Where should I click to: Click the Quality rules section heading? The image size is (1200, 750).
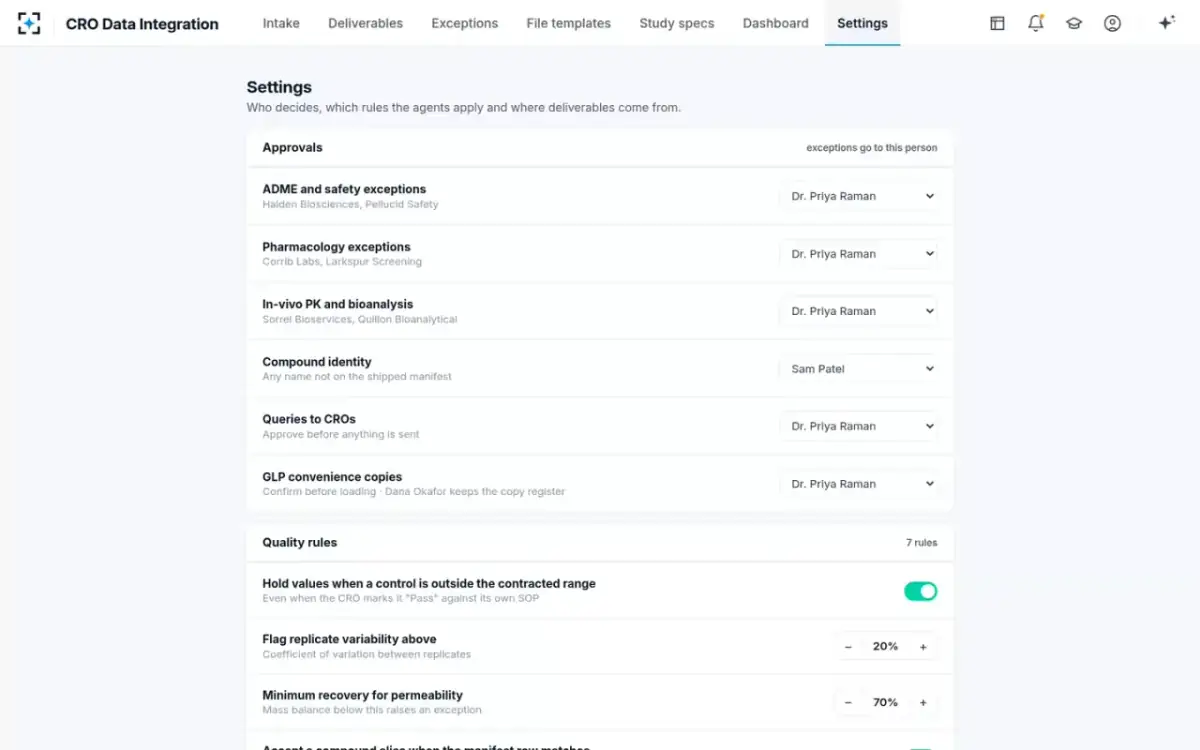300,542
